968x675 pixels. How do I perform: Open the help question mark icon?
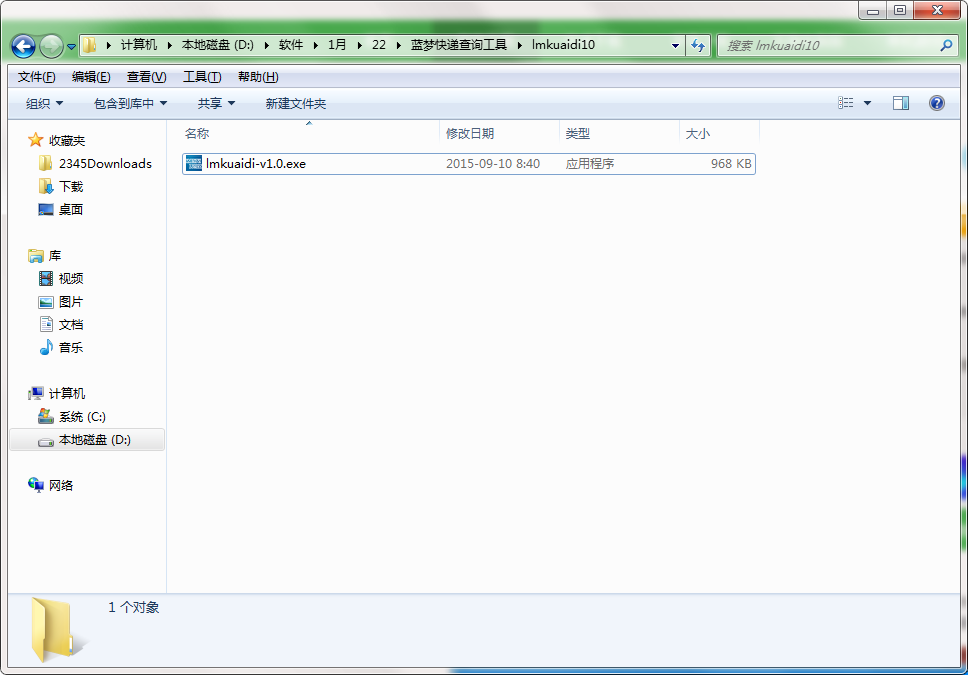(x=937, y=103)
